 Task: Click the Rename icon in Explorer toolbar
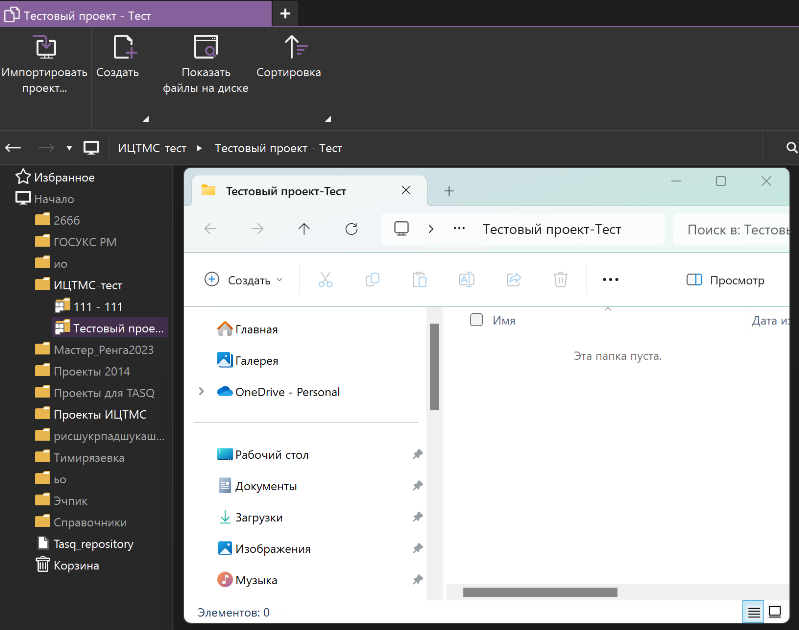[467, 279]
